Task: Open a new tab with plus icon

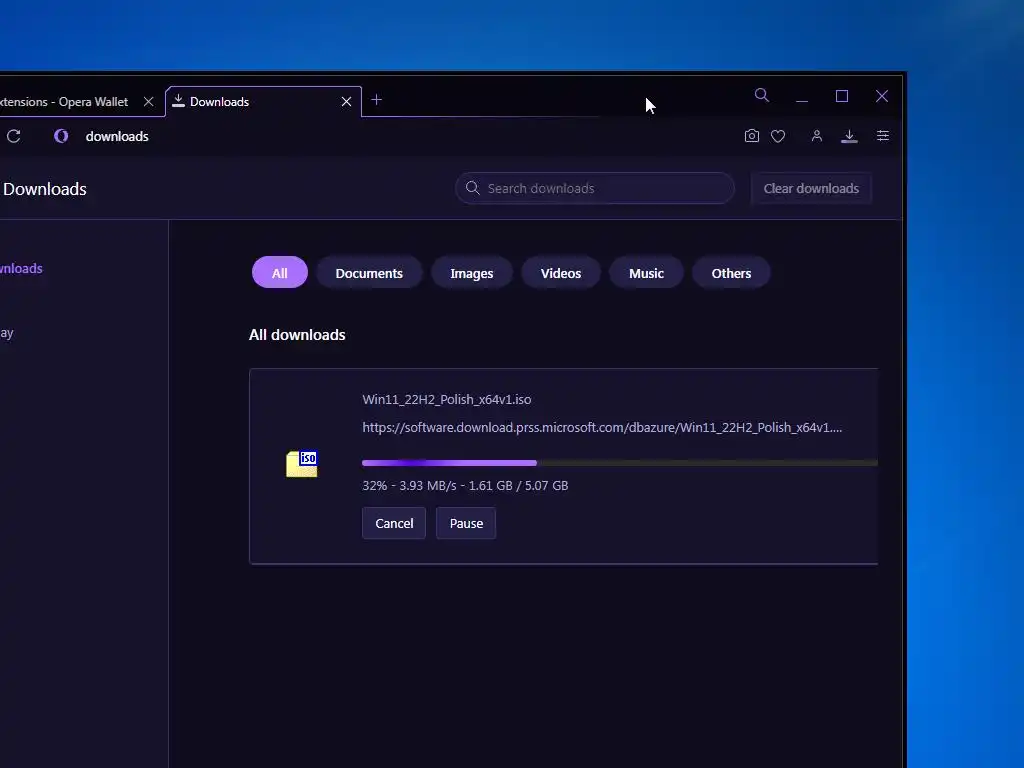Action: [x=376, y=100]
